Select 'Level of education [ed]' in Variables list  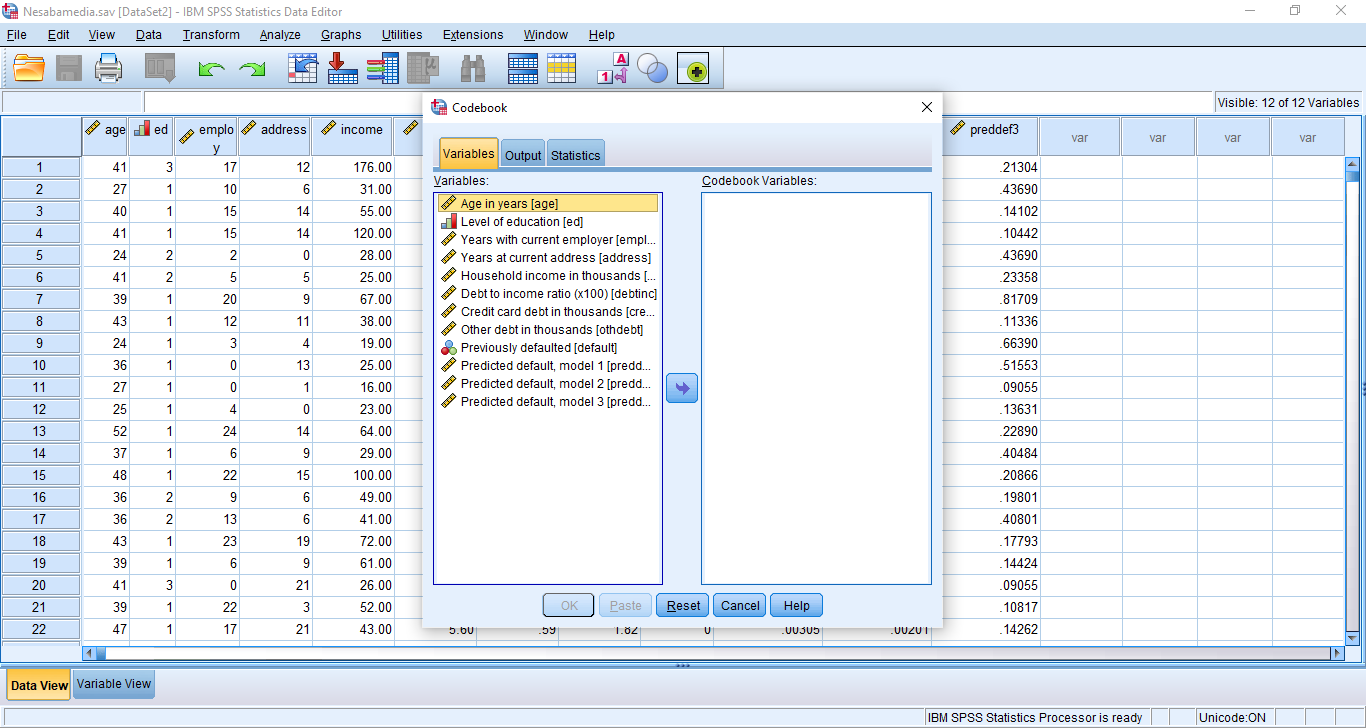(x=521, y=222)
